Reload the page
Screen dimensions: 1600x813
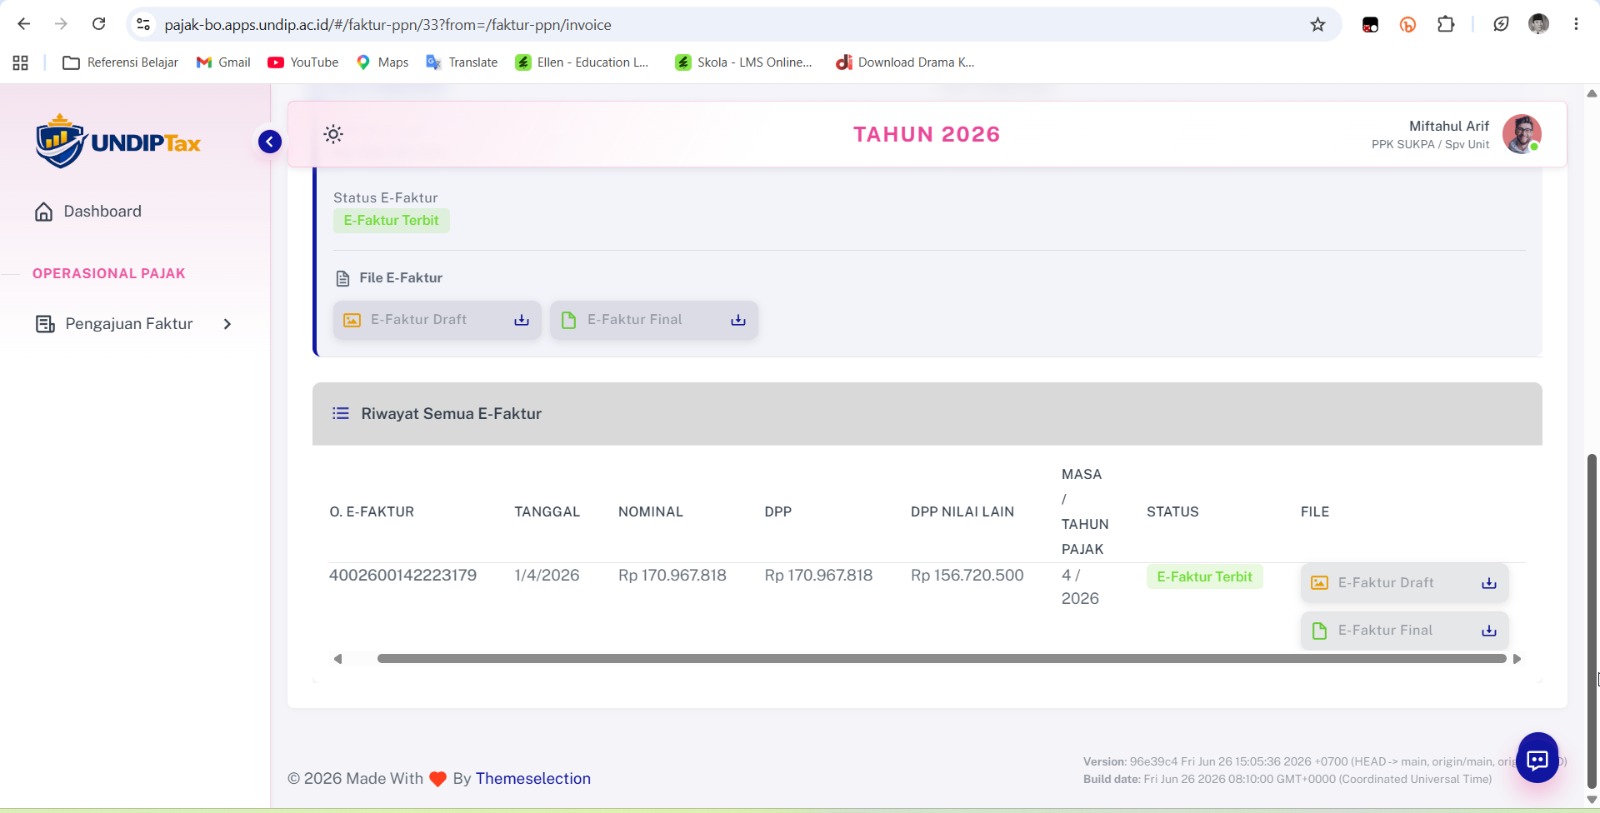99,24
